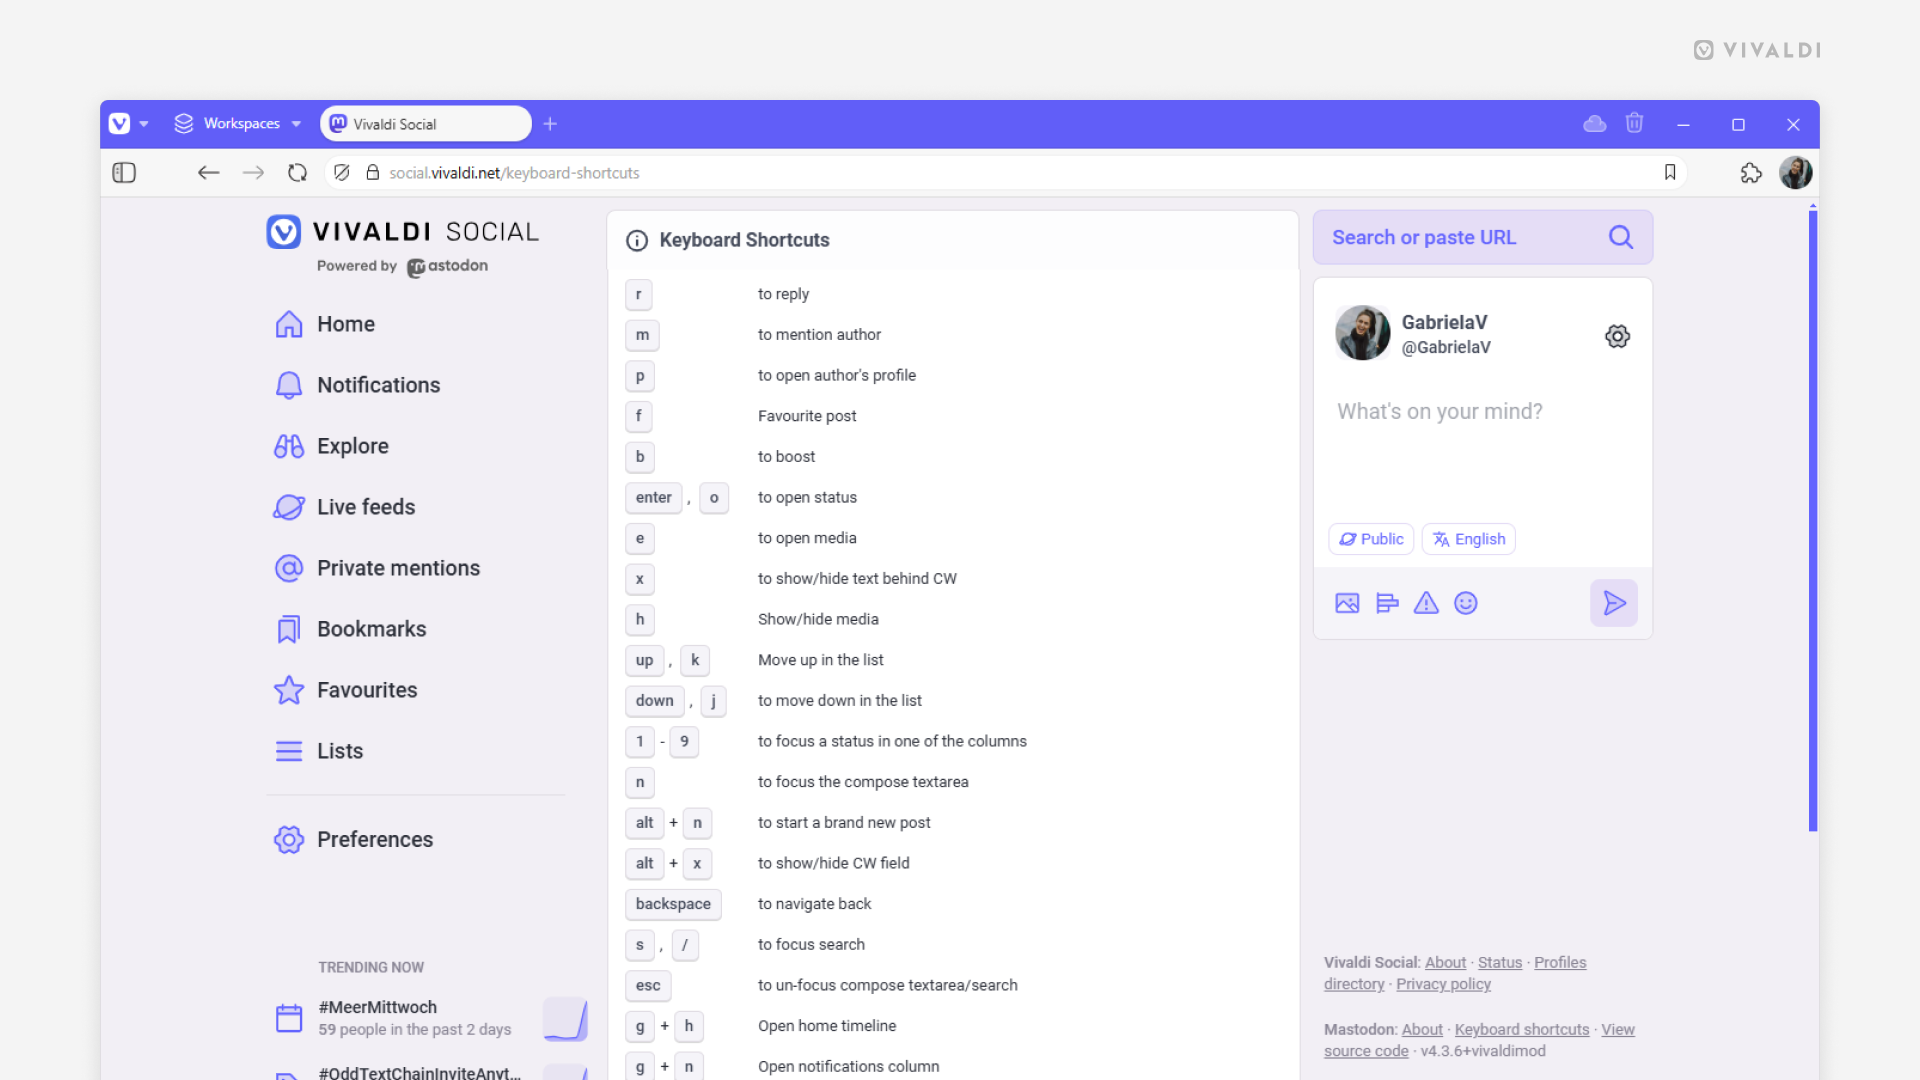Image resolution: width=1920 pixels, height=1080 pixels.
Task: Open the Vivaldi menu icon
Action: click(x=119, y=124)
